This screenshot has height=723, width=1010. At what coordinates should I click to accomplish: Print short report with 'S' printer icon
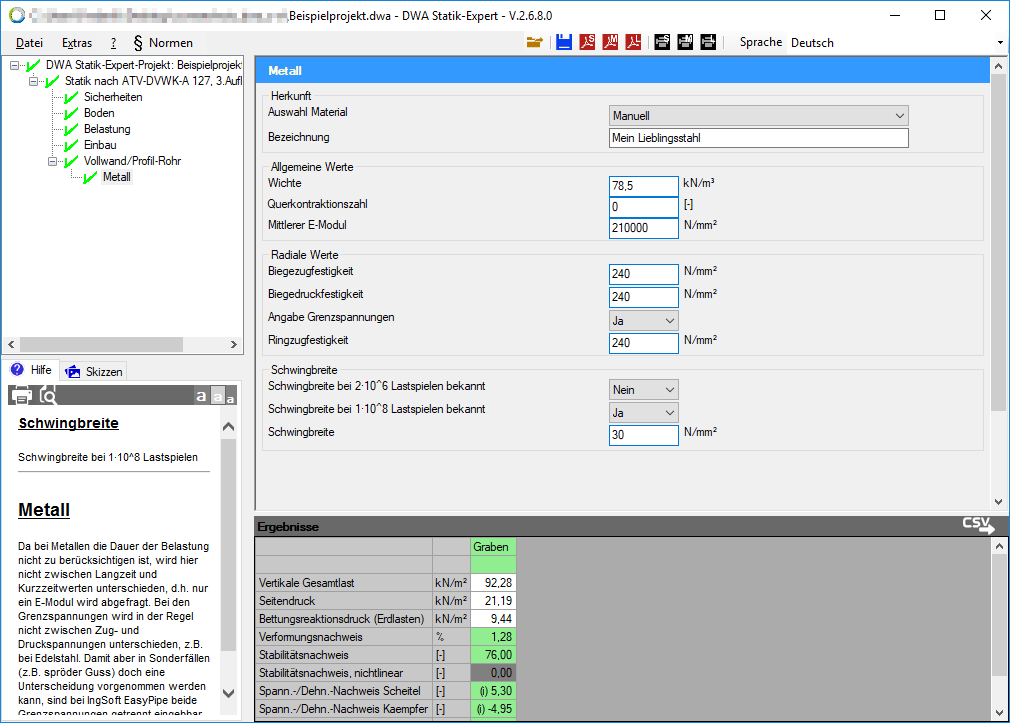point(662,42)
